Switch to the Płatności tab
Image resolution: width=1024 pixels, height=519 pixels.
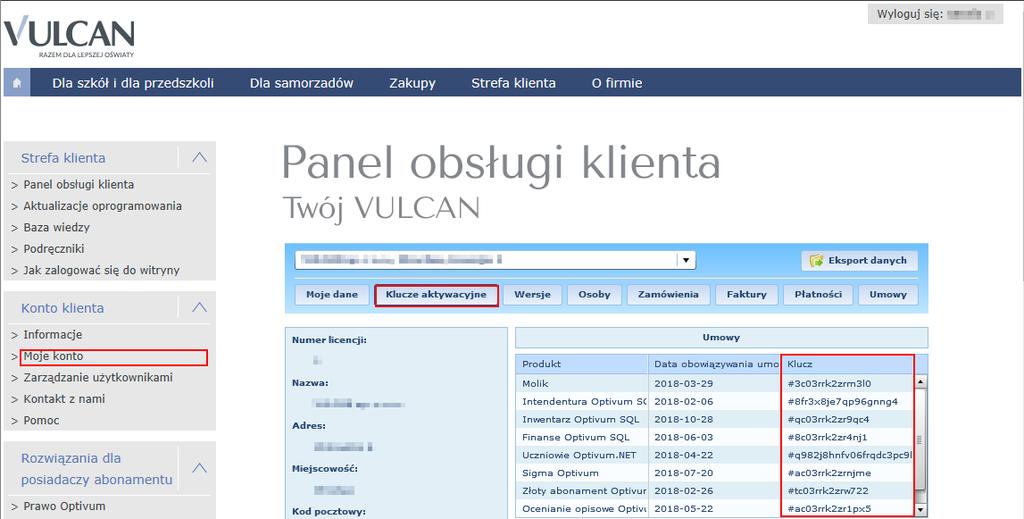point(818,294)
